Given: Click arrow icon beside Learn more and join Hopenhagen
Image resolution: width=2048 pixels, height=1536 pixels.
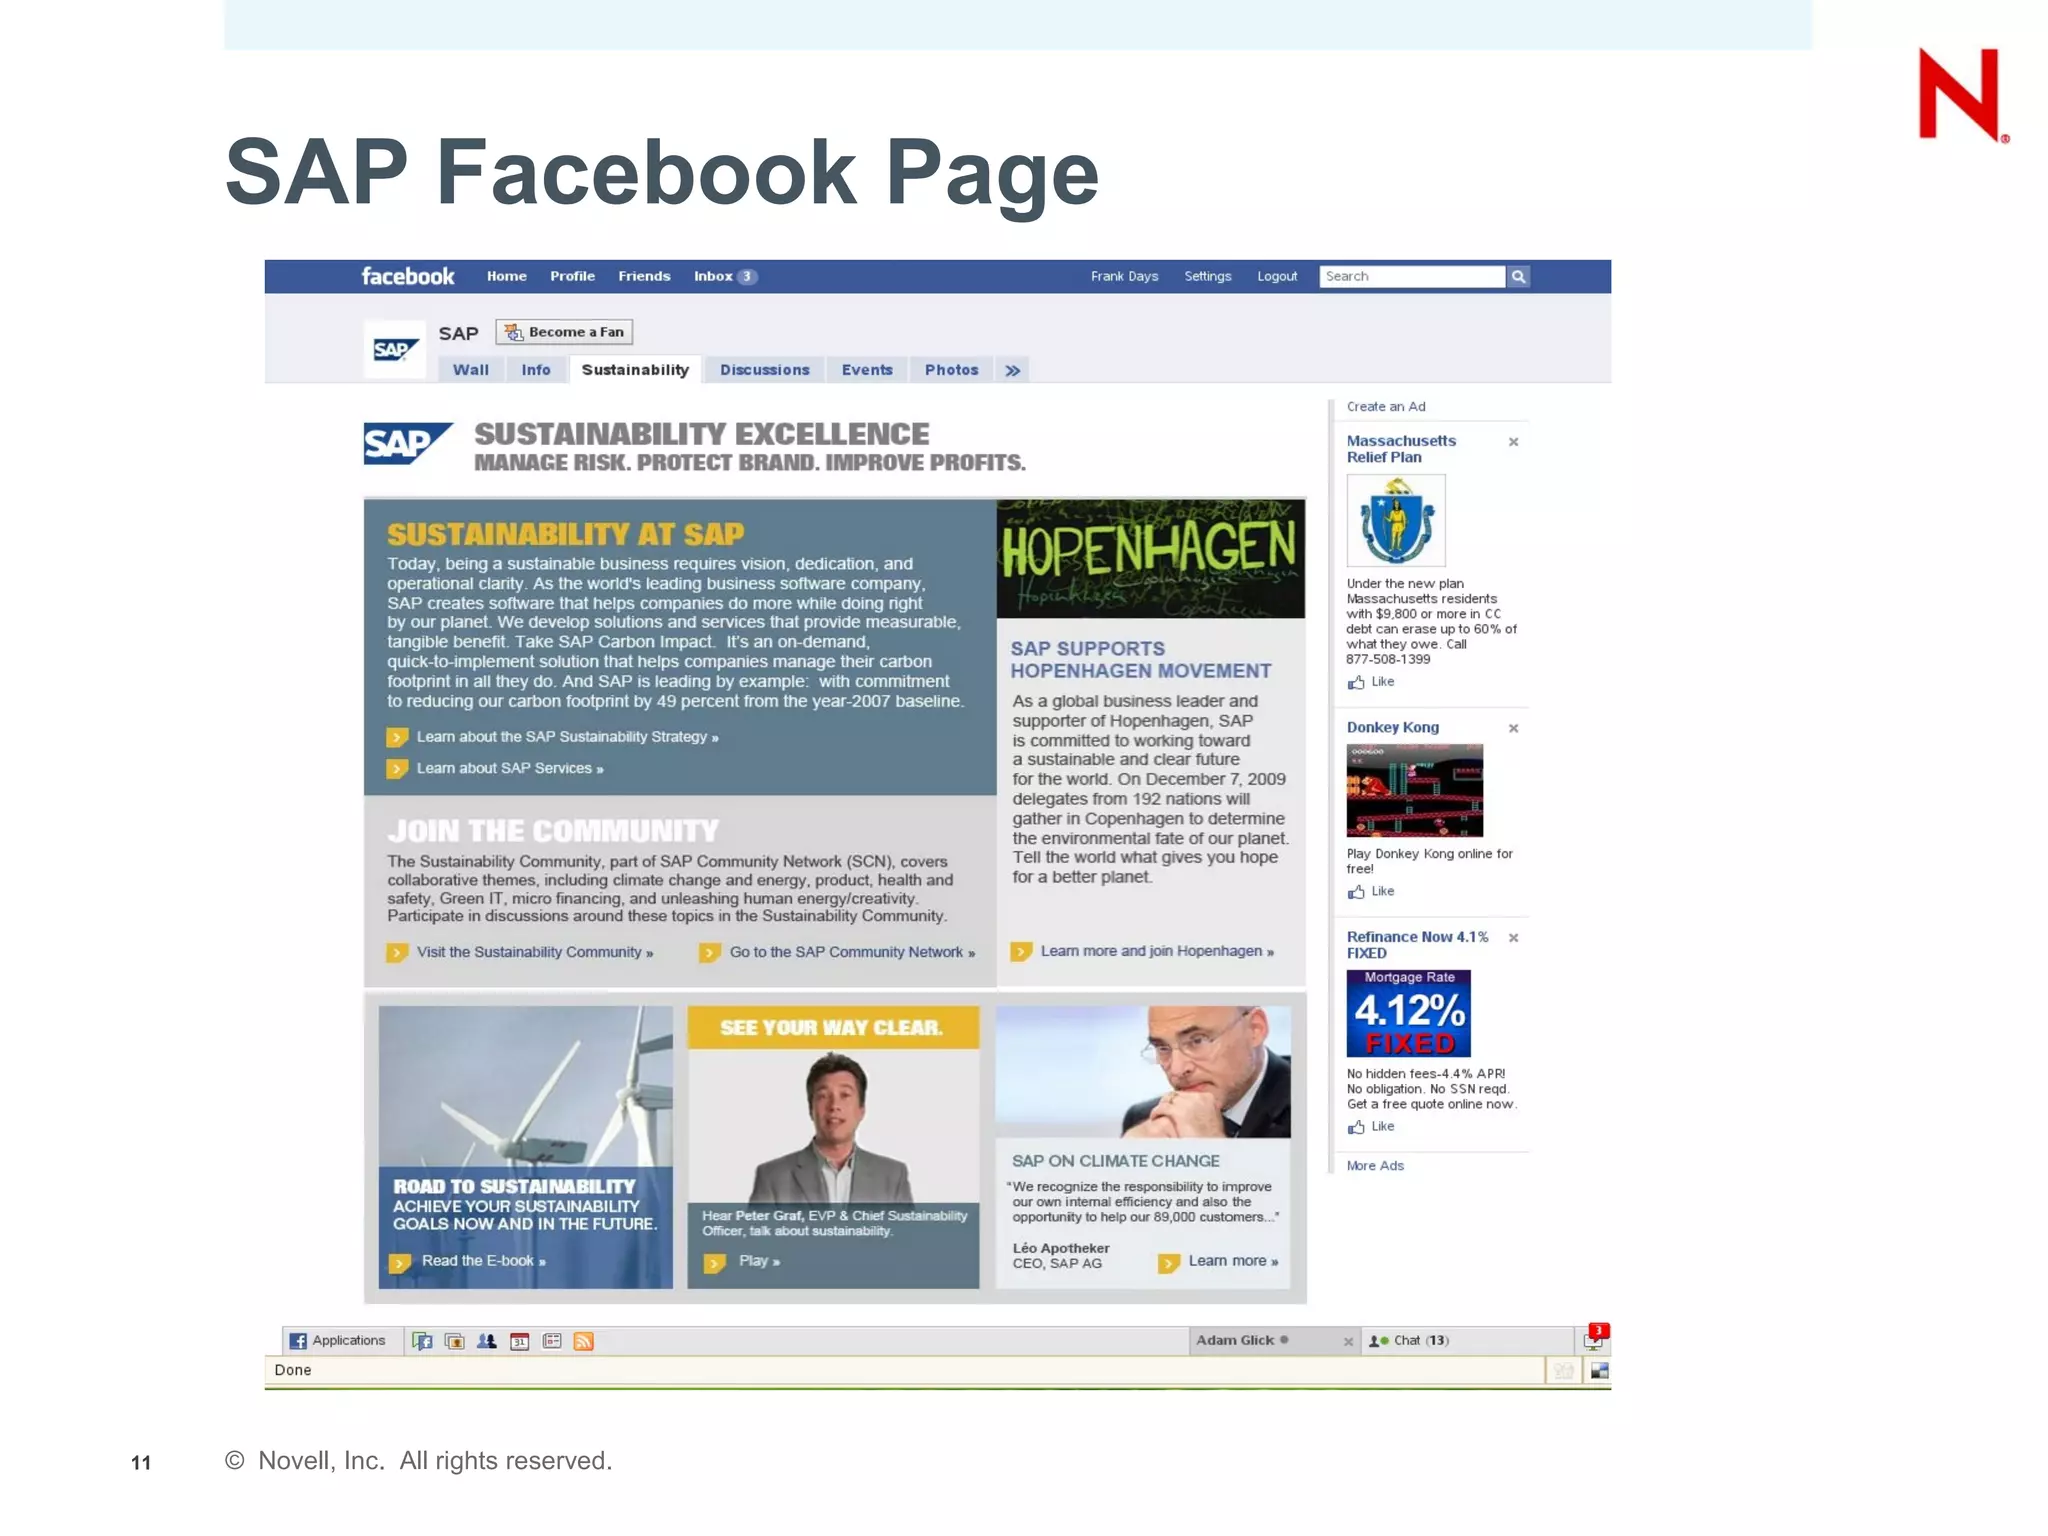Looking at the screenshot, I should click(1021, 951).
